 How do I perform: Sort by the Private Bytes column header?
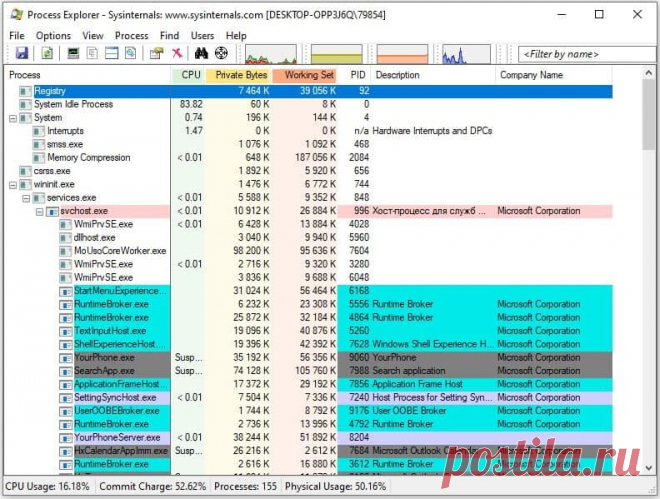tap(238, 75)
